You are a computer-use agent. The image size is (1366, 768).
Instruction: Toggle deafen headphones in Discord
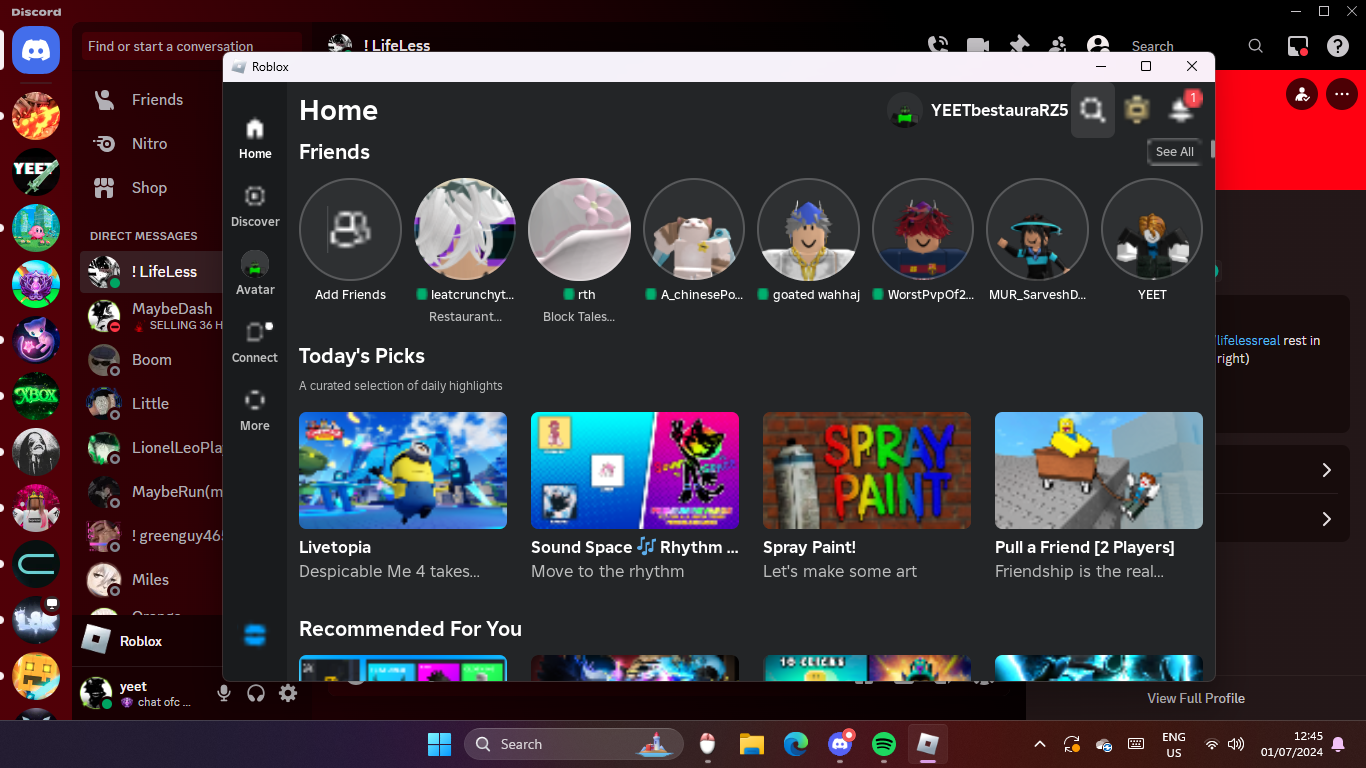[256, 693]
